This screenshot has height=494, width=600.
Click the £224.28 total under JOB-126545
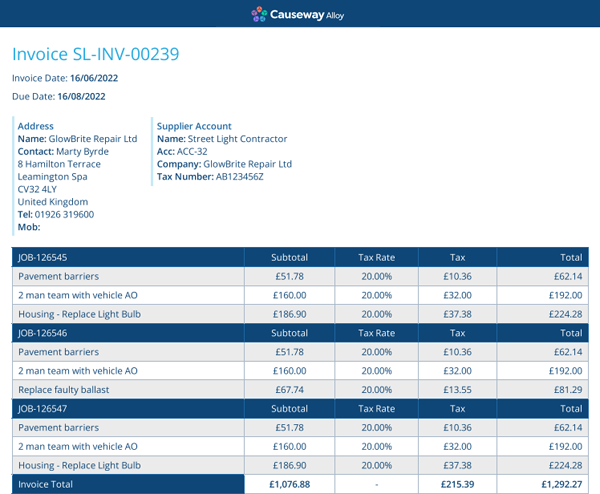566,314
